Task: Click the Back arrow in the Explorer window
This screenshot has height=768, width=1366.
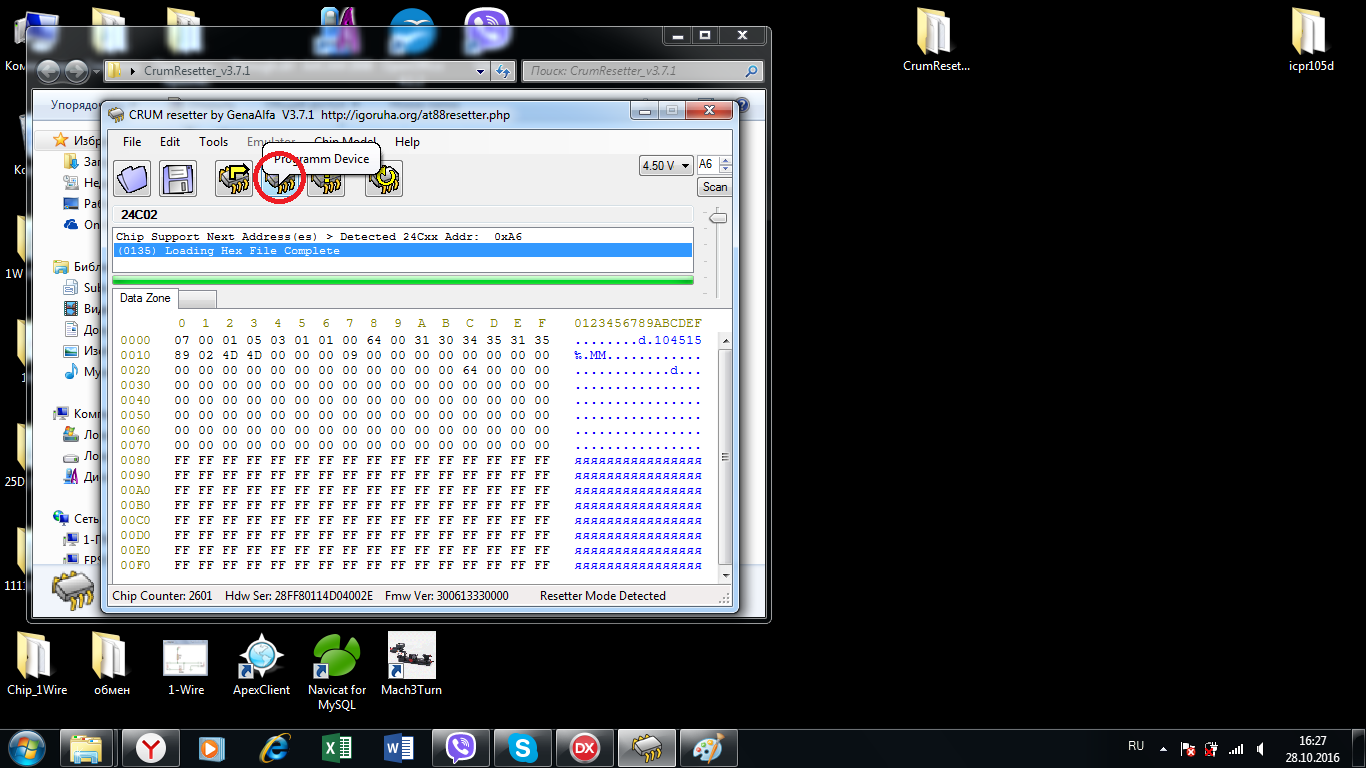Action: [50, 71]
